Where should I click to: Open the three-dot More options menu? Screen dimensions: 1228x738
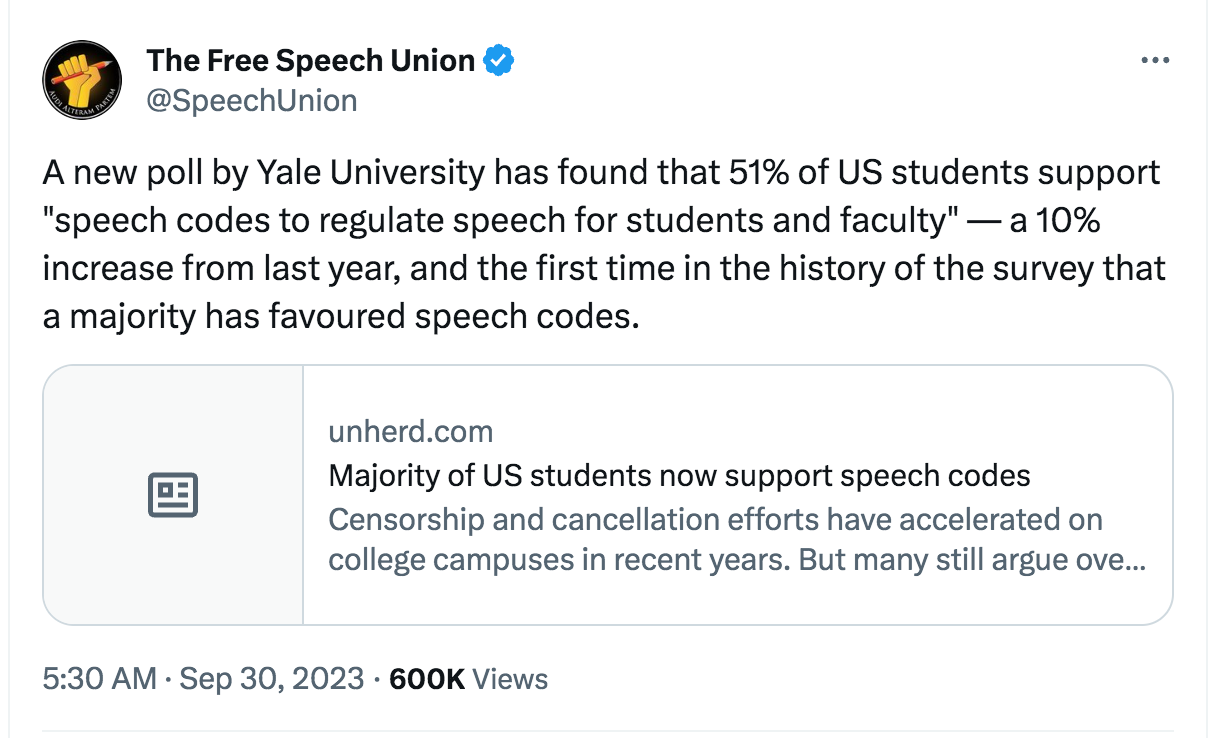[x=1155, y=61]
